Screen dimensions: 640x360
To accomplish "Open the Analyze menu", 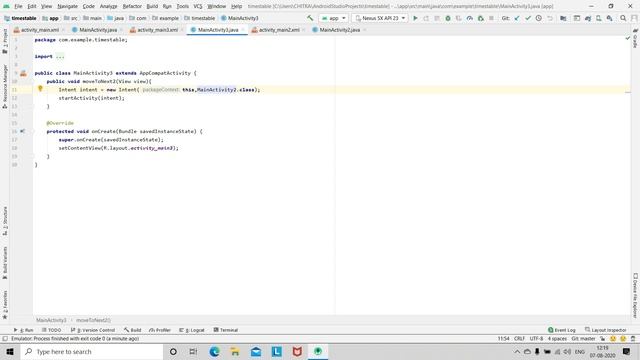I will 108,6.
